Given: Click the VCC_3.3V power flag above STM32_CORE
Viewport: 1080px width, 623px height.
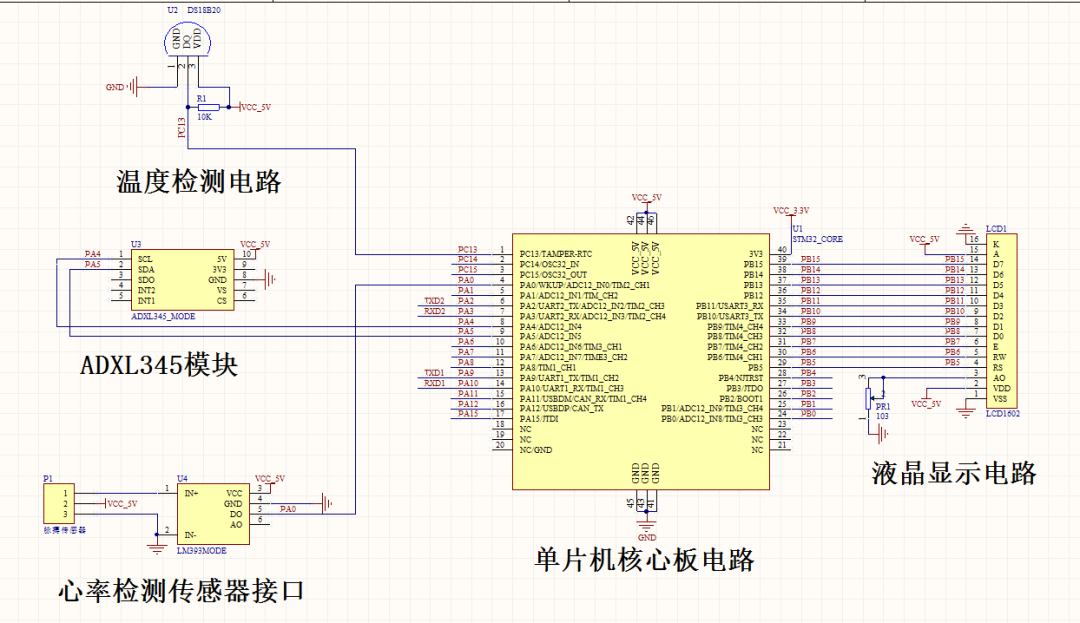Looking at the screenshot, I should click(x=789, y=211).
